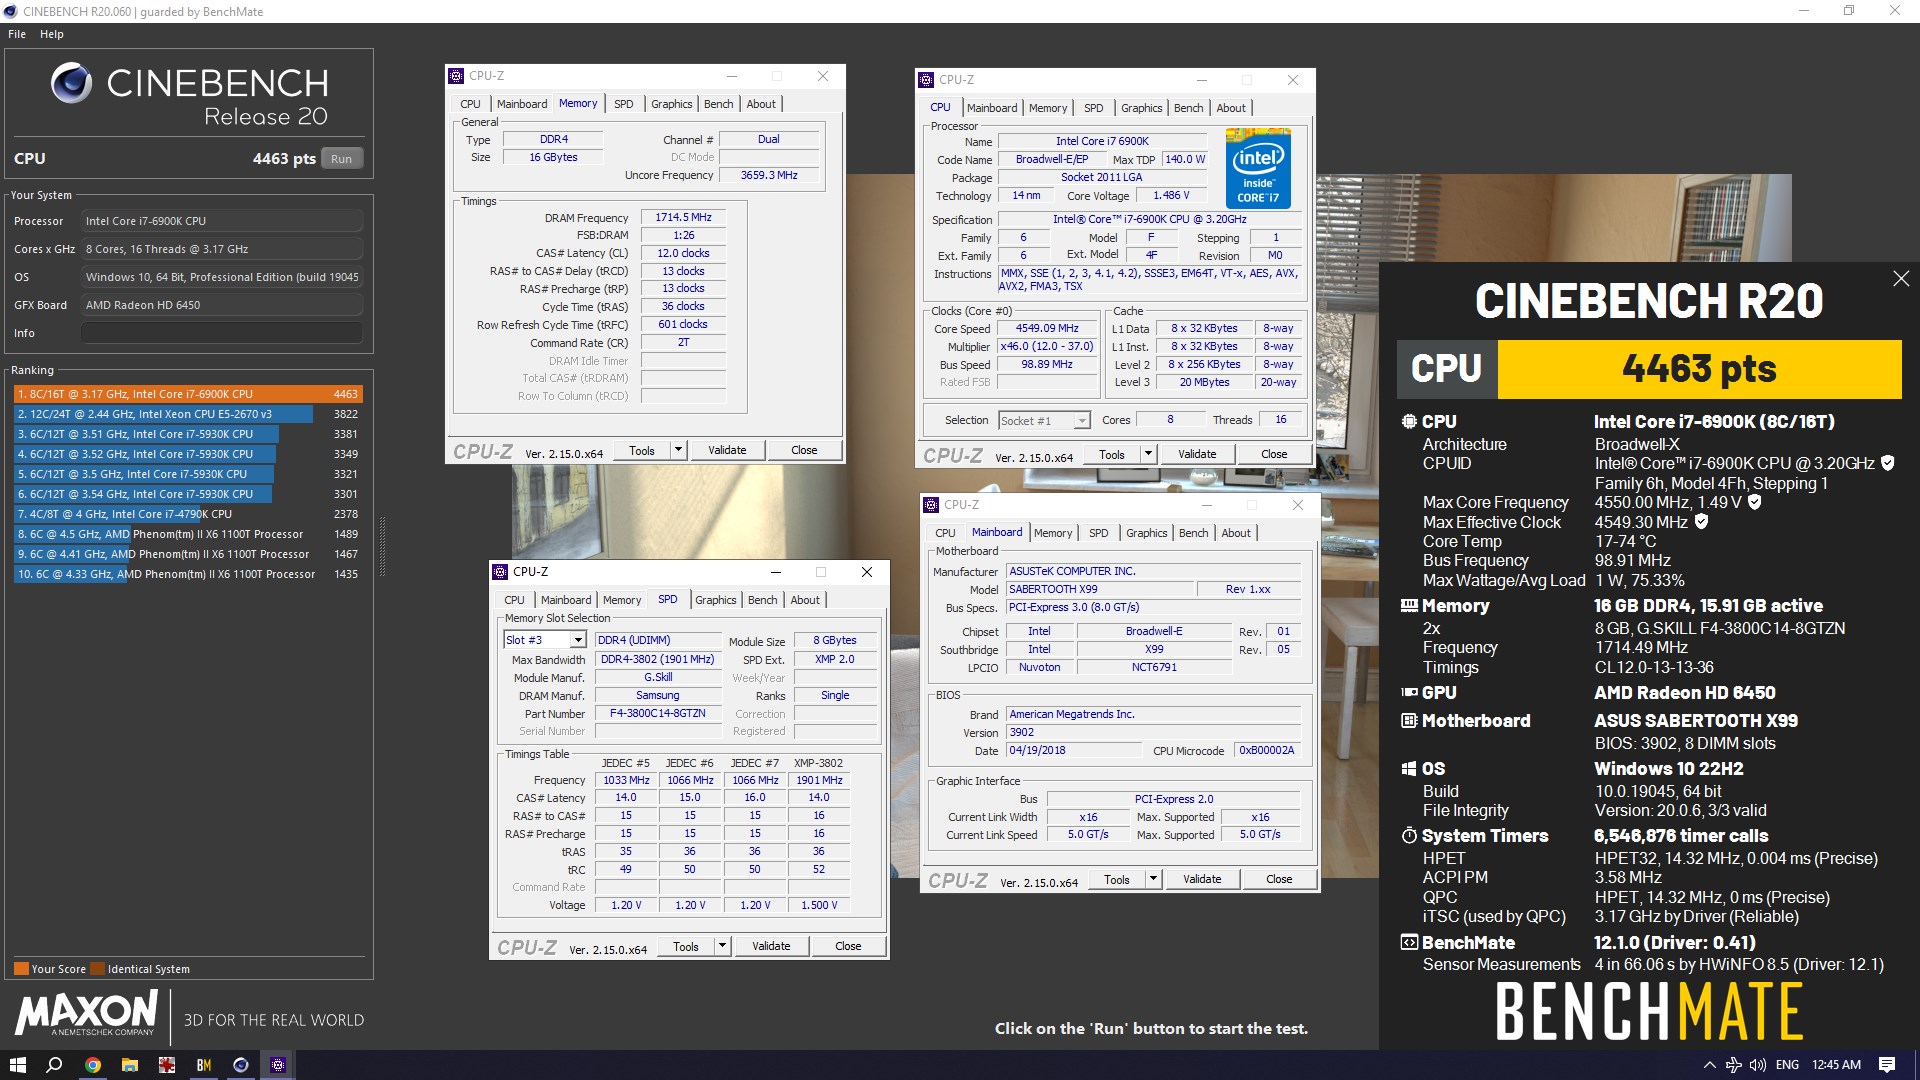1920x1080 pixels.
Task: Click the shield next to Max Effective Clock
Action: (1701, 522)
